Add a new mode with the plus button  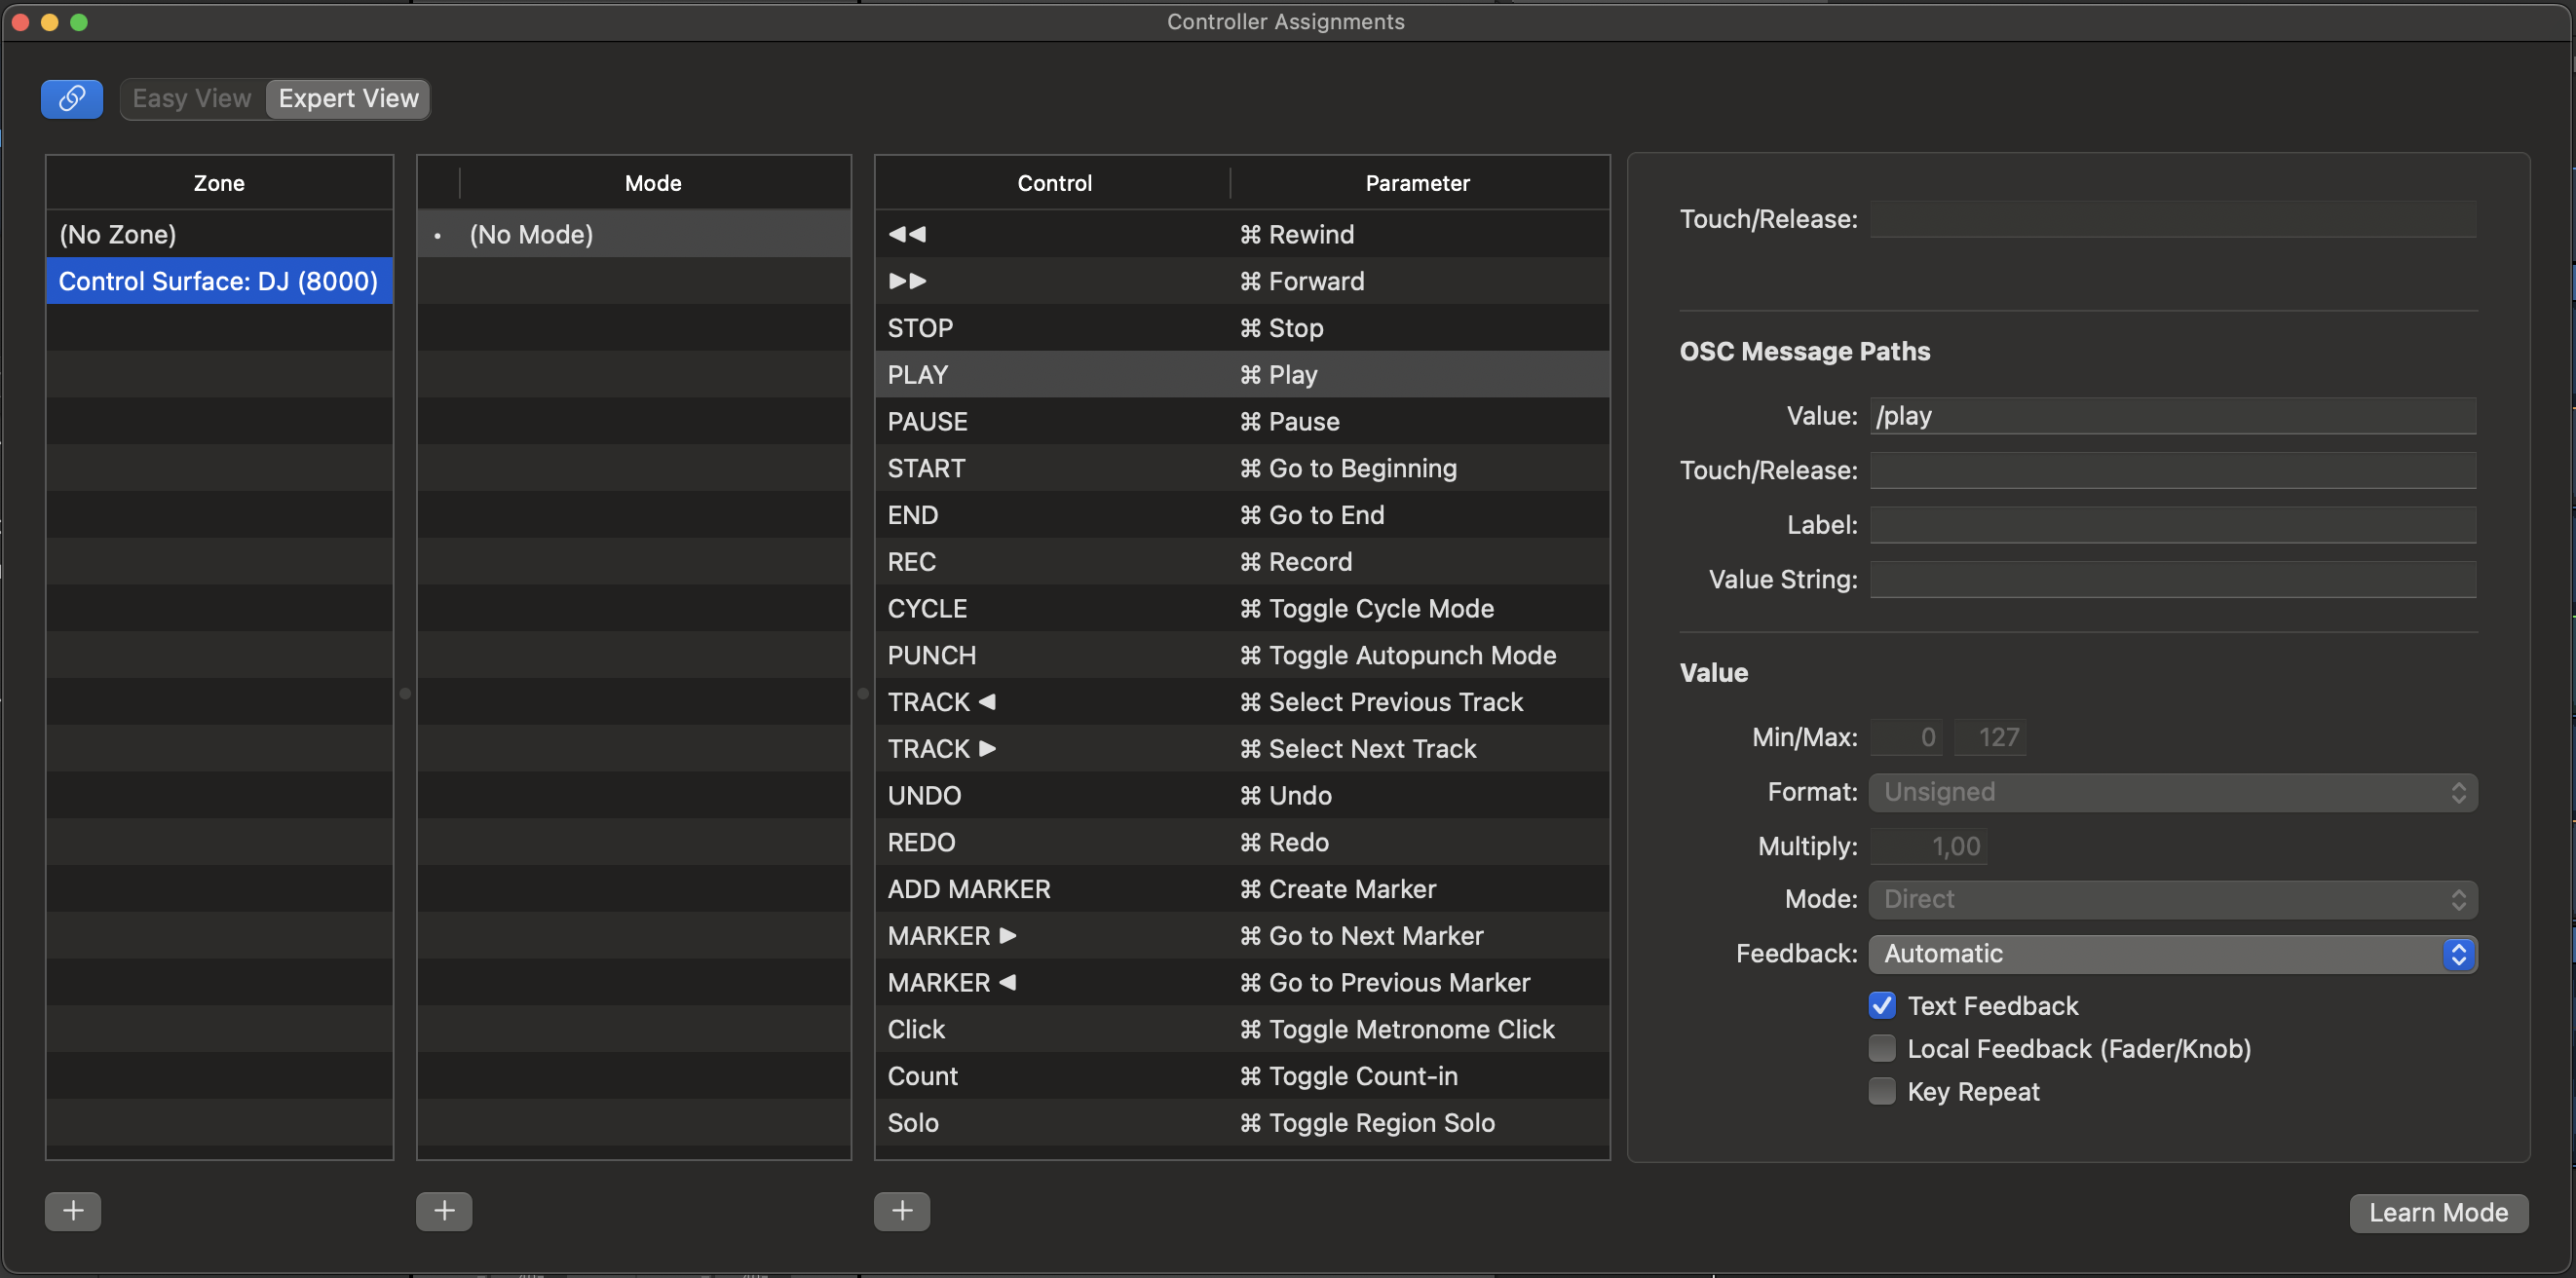click(444, 1211)
